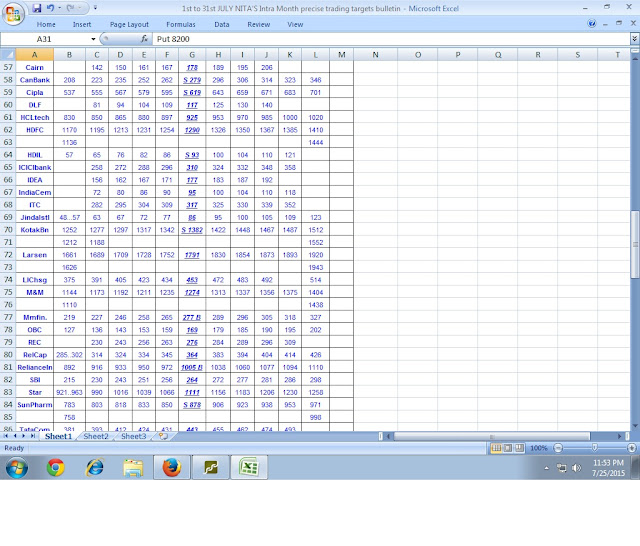Screen dimensions: 640x546
Task: Expand the formula bar
Action: [635, 39]
